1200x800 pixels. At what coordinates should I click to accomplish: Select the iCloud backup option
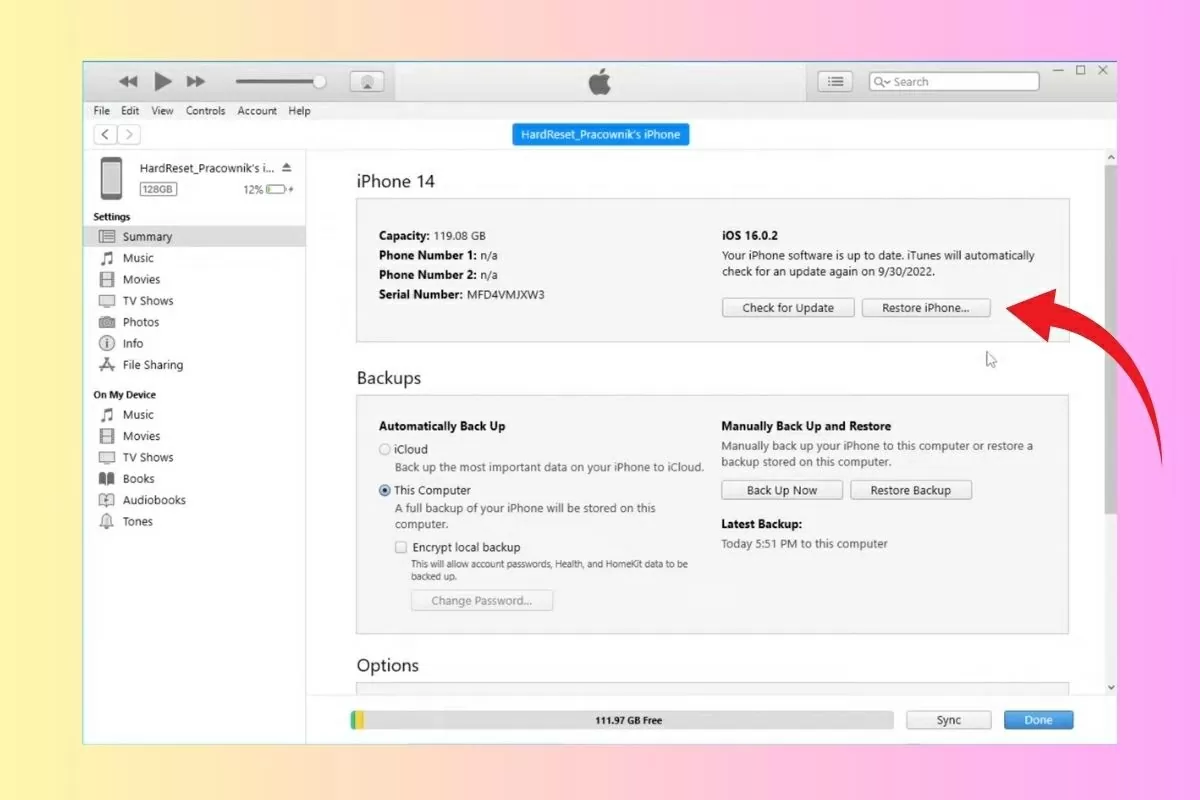[x=384, y=449]
